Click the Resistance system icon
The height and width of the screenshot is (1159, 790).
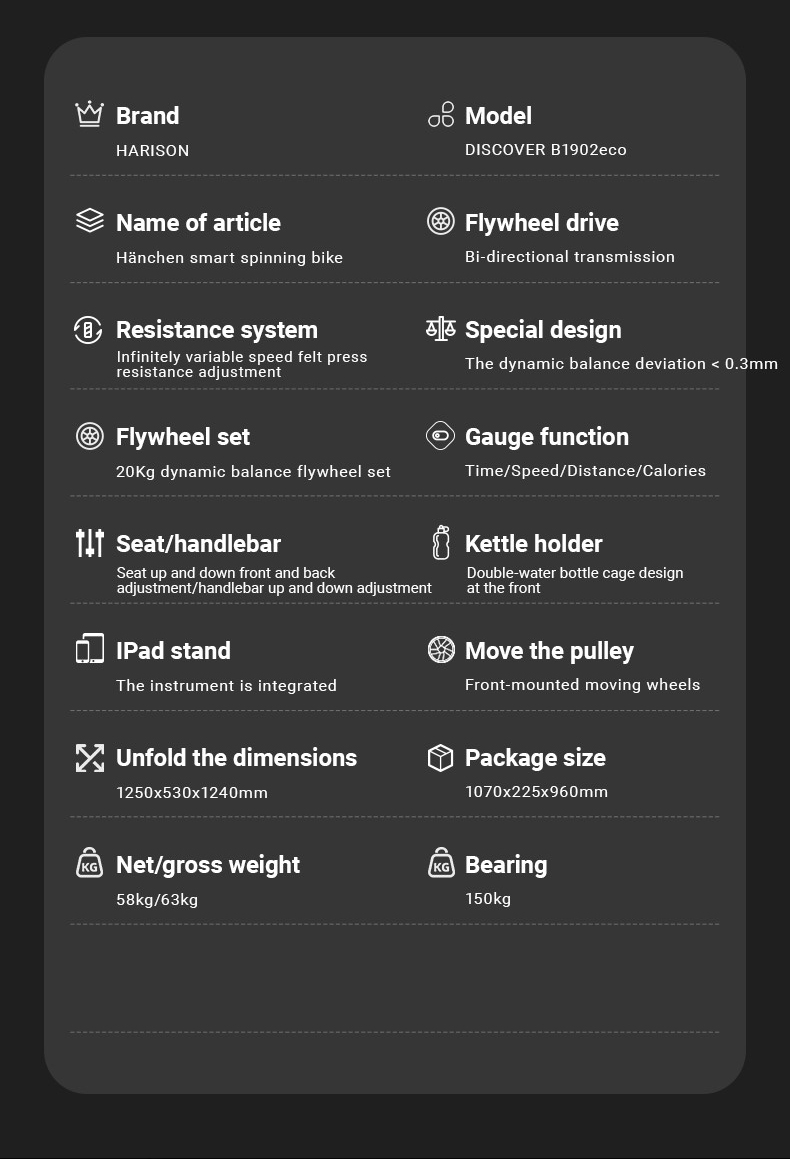click(88, 330)
